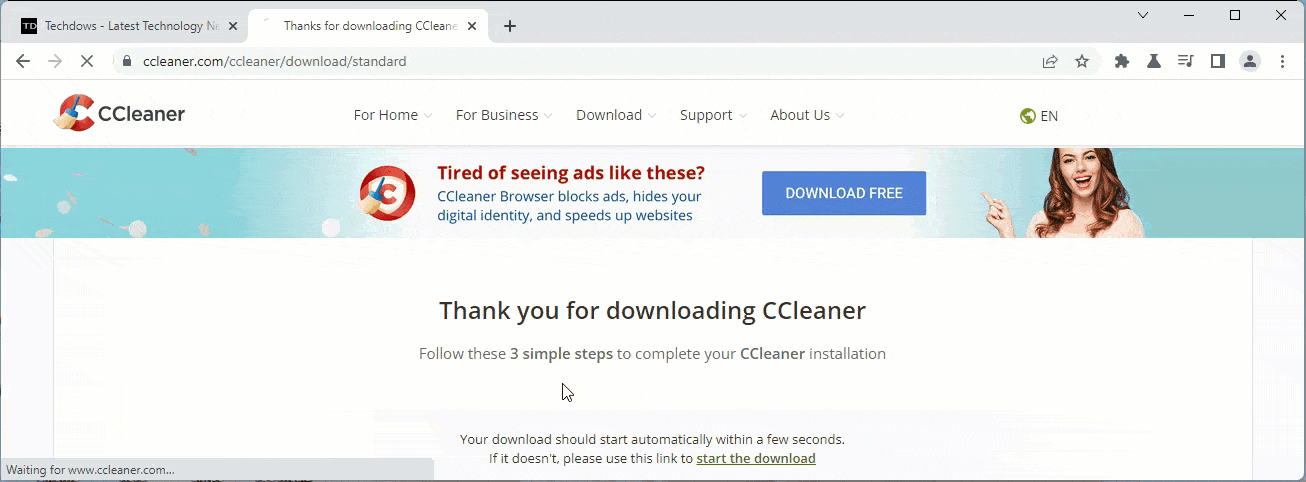Open the For Business menu
Viewport: 1306px width, 482px height.
point(504,115)
